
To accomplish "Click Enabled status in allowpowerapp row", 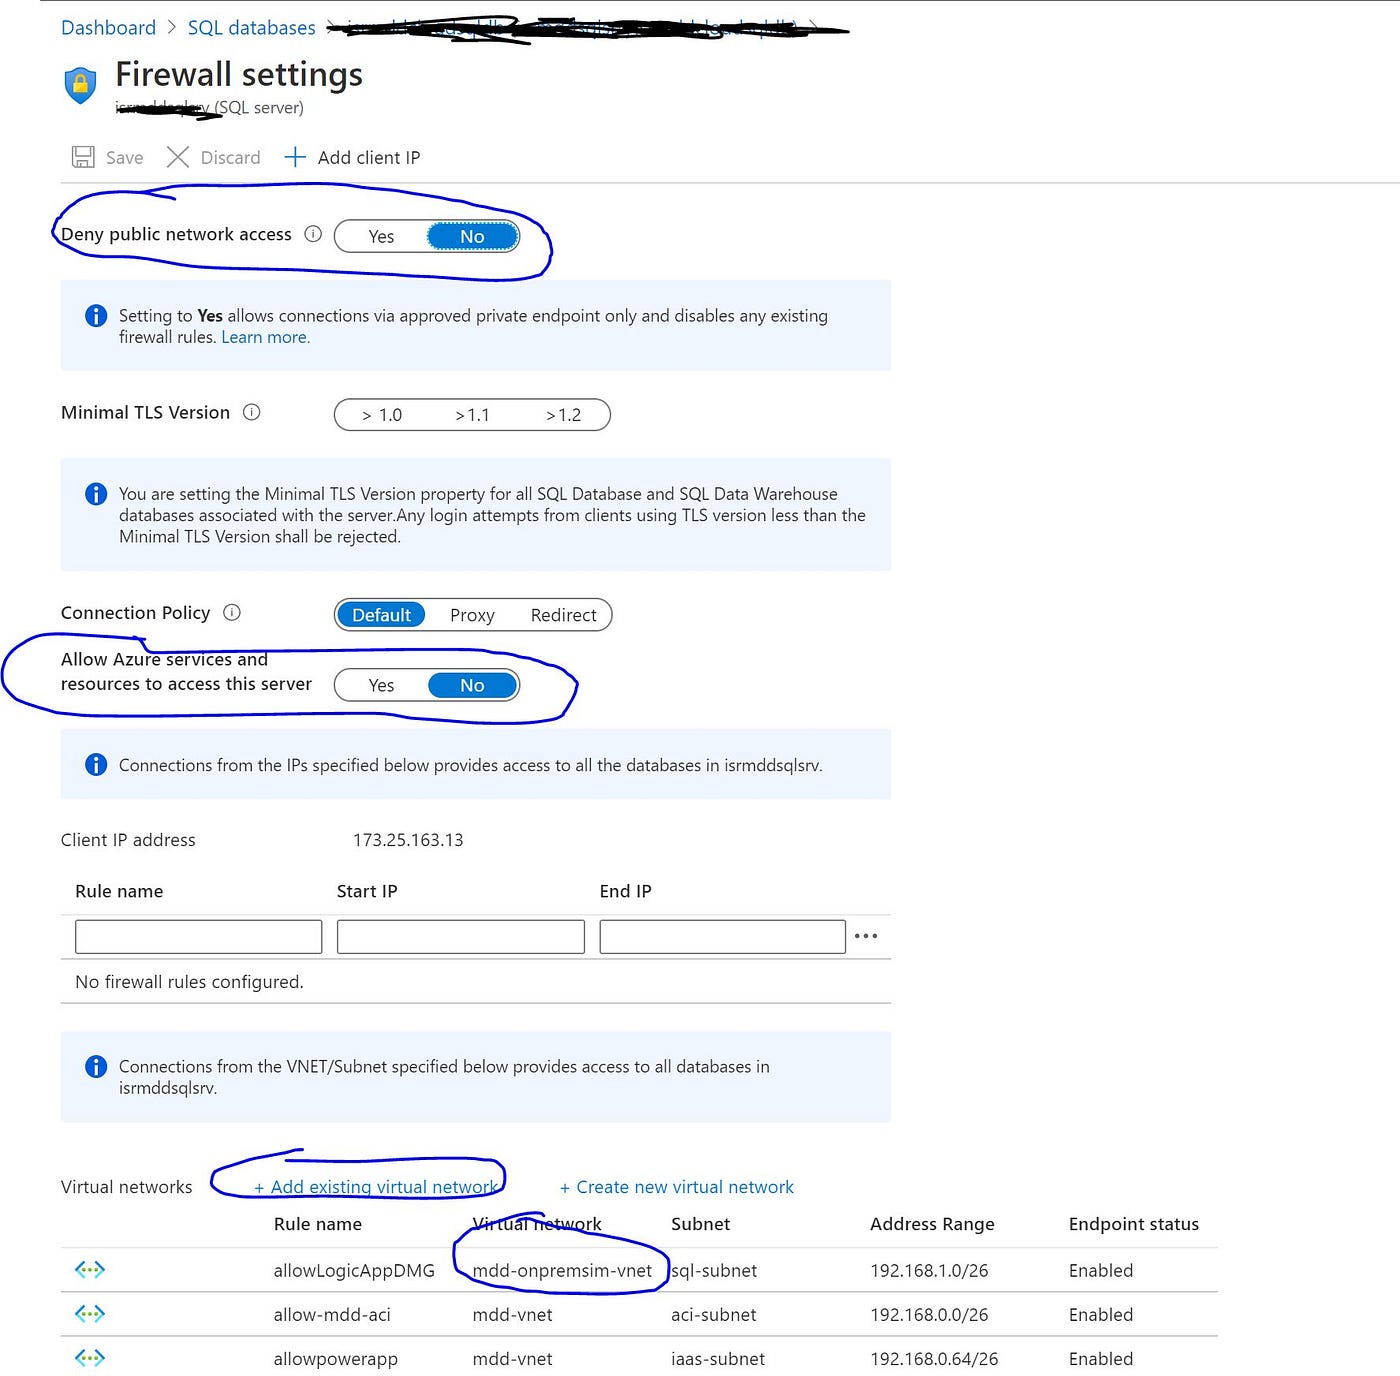I will click(x=1101, y=1358).
